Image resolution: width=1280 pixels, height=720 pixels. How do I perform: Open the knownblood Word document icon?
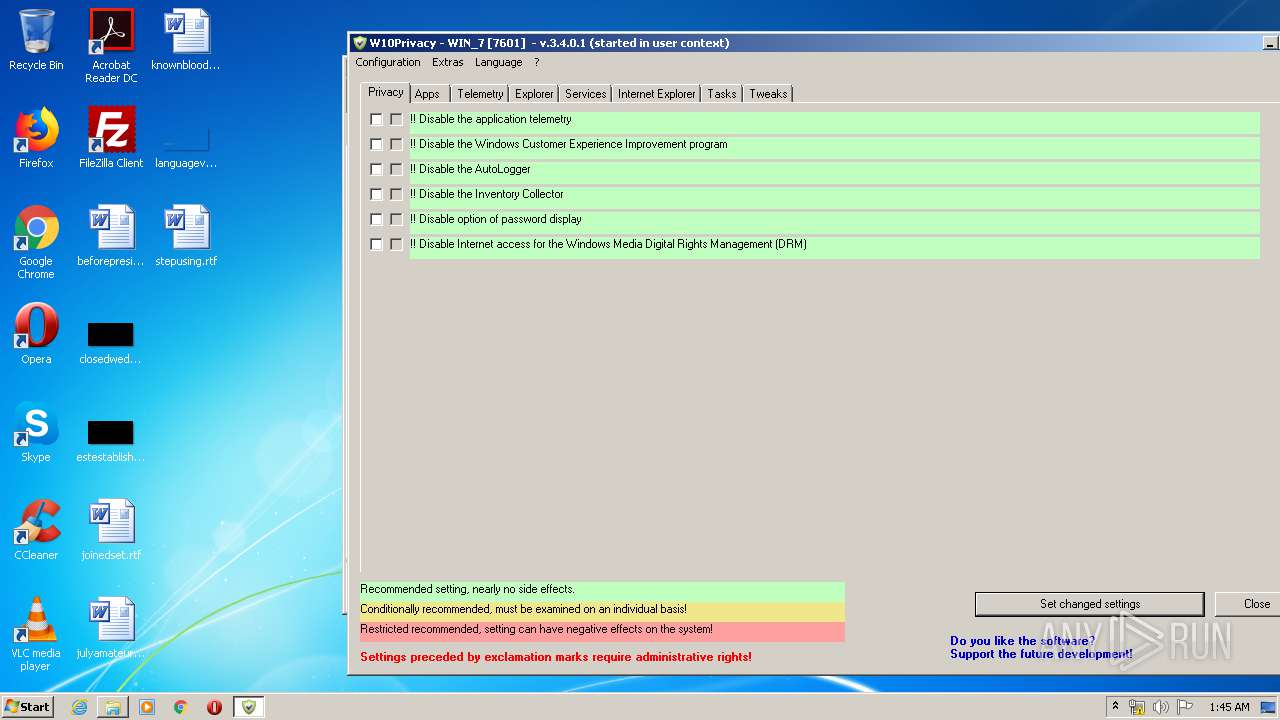coord(186,40)
